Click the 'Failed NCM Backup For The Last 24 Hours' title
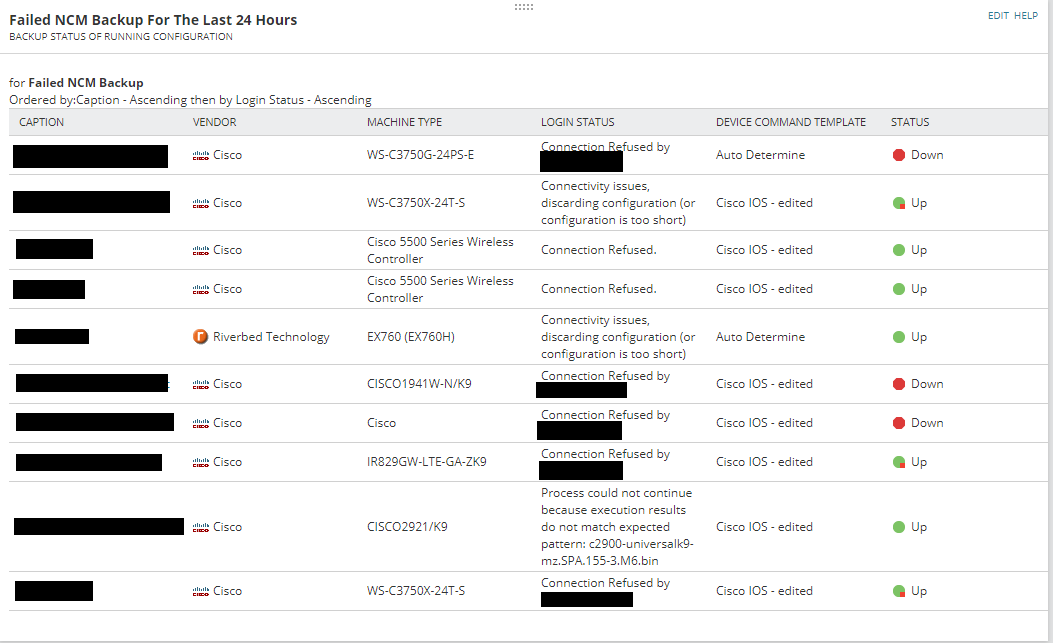This screenshot has width=1053, height=644. 153,20
